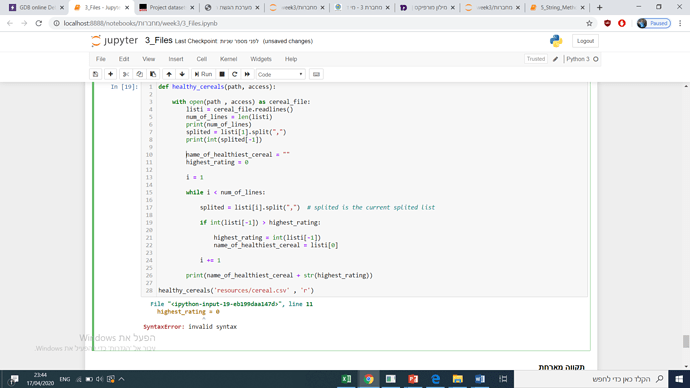Move selected cell down with arrow icon
This screenshot has height=388, width=690.
[182, 74]
